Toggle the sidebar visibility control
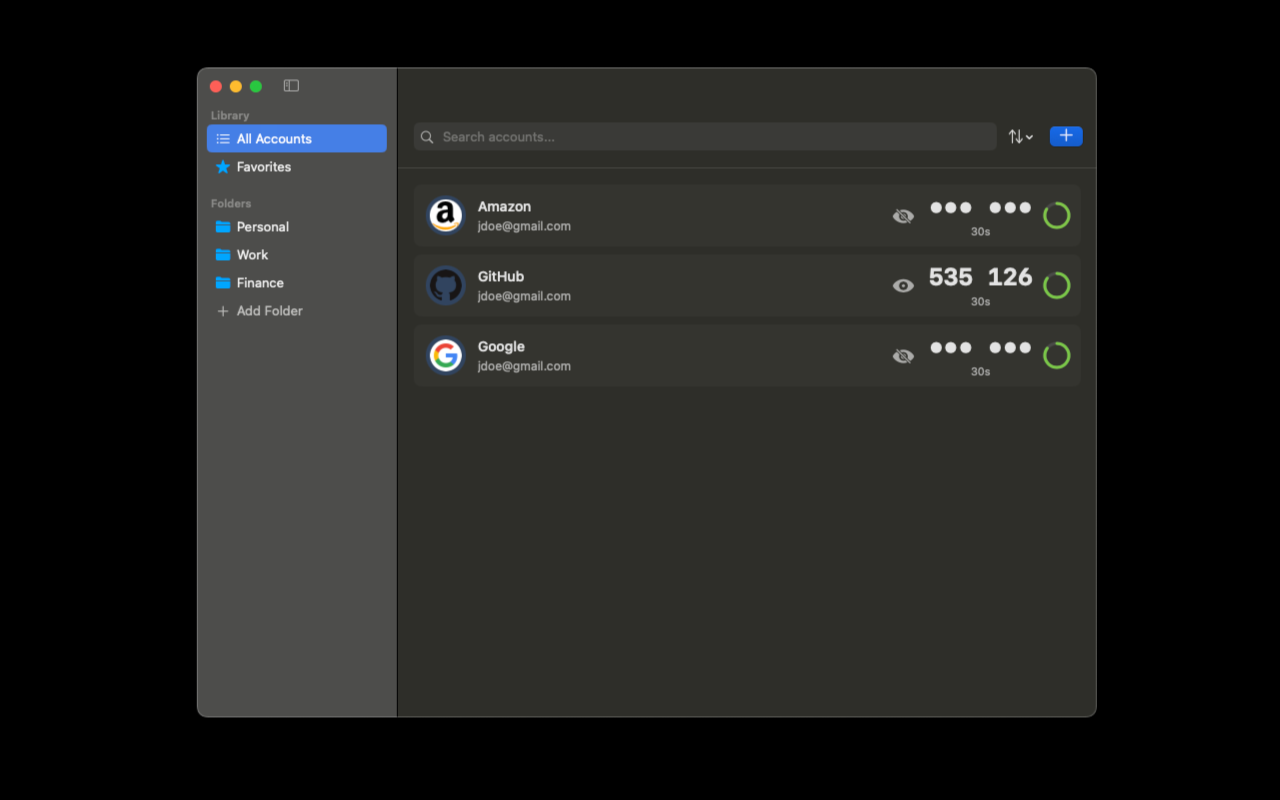The width and height of the screenshot is (1280, 800). click(x=290, y=85)
